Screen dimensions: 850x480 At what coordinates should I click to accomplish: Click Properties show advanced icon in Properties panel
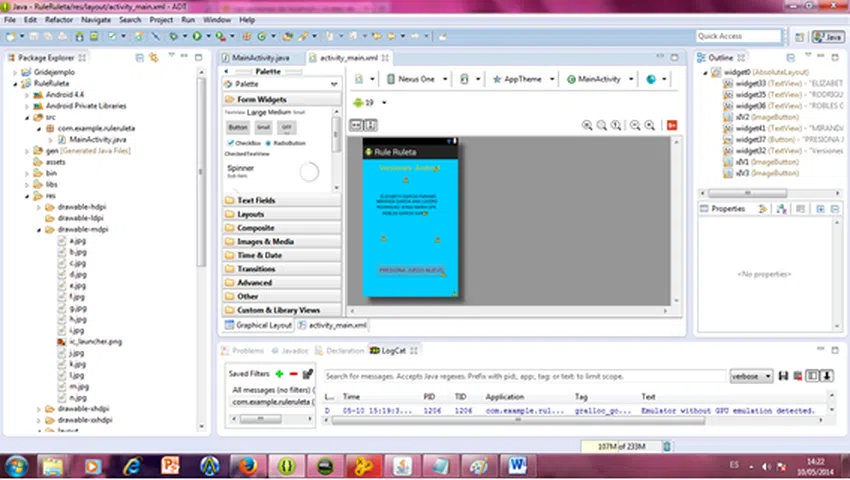(x=781, y=209)
